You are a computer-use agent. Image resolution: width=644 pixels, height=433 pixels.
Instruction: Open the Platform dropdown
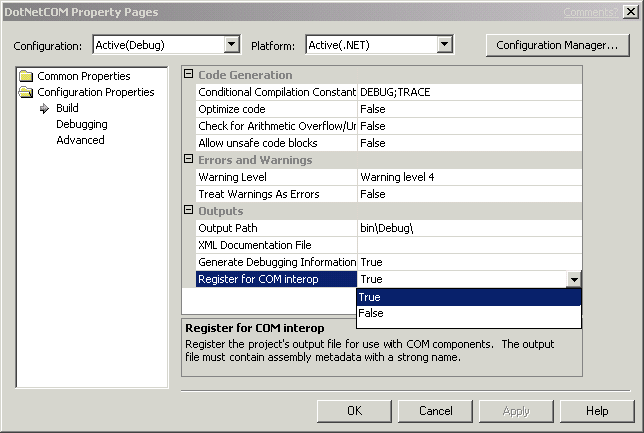445,45
